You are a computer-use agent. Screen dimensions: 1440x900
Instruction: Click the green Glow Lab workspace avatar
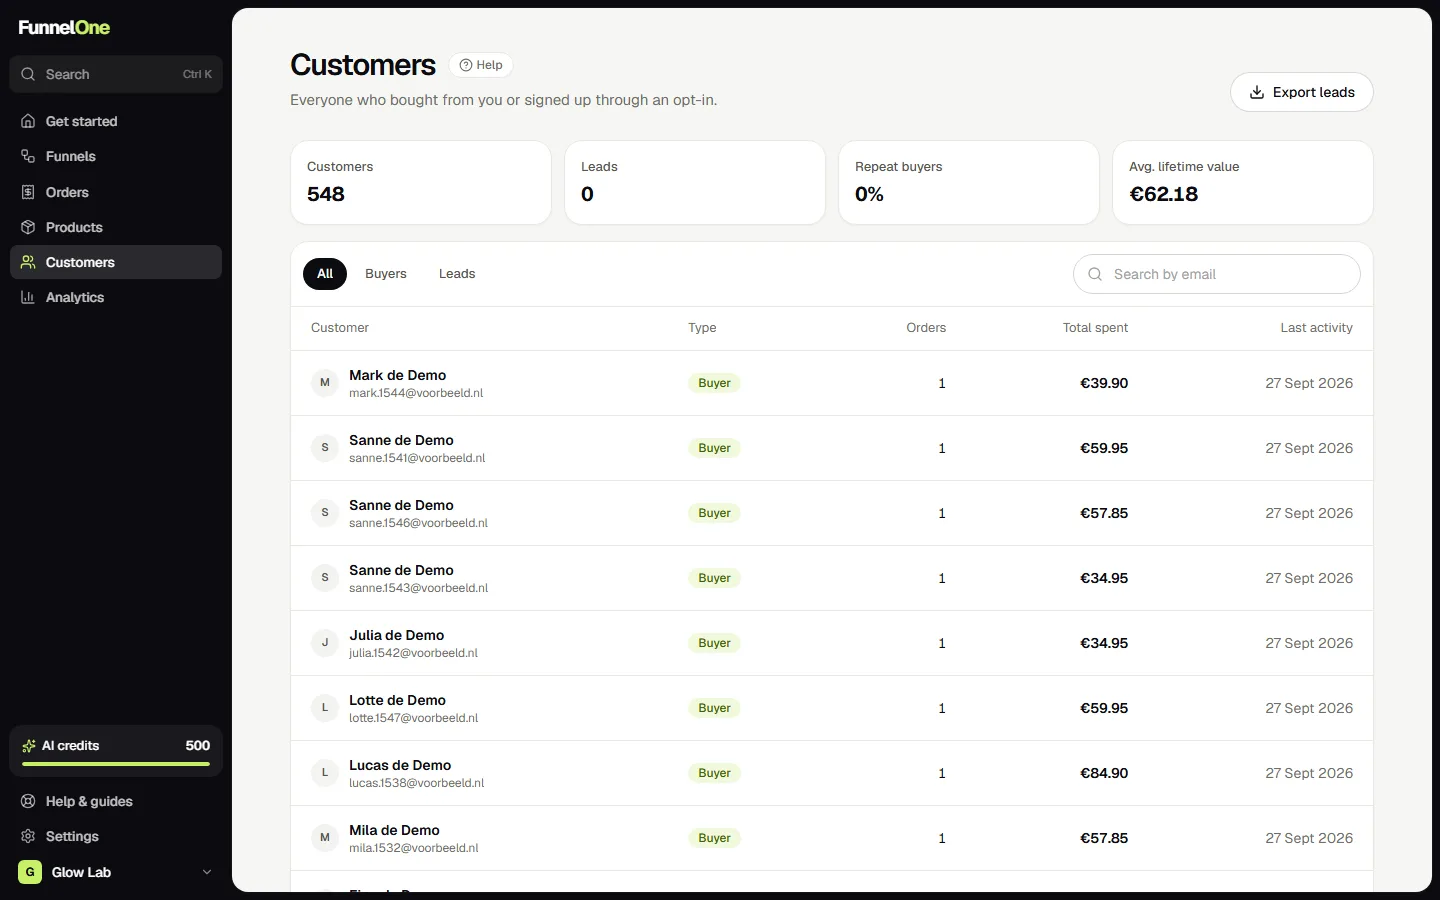pos(30,872)
